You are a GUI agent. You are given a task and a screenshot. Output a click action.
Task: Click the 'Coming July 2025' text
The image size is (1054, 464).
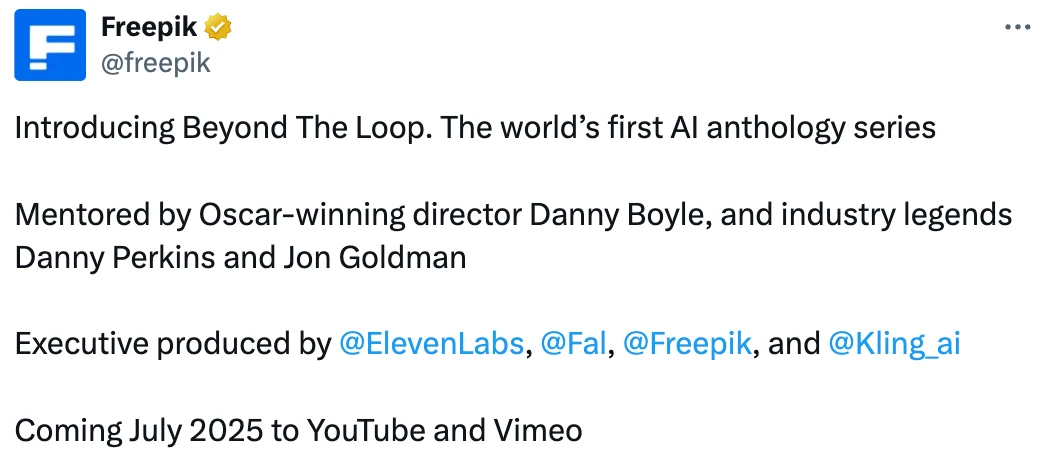click(x=139, y=430)
